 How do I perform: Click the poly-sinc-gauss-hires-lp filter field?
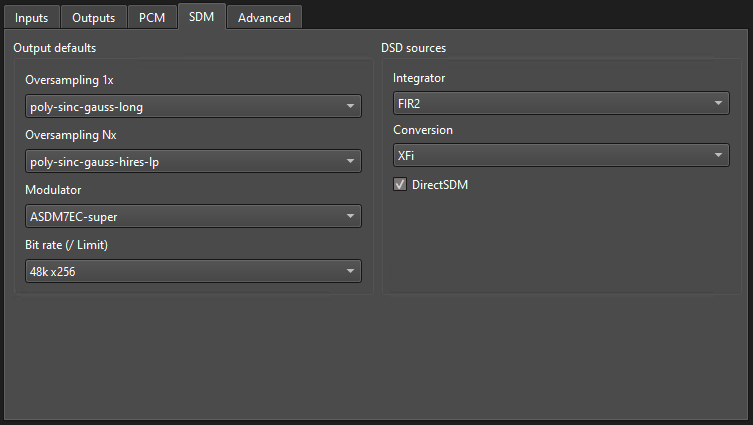(193, 161)
